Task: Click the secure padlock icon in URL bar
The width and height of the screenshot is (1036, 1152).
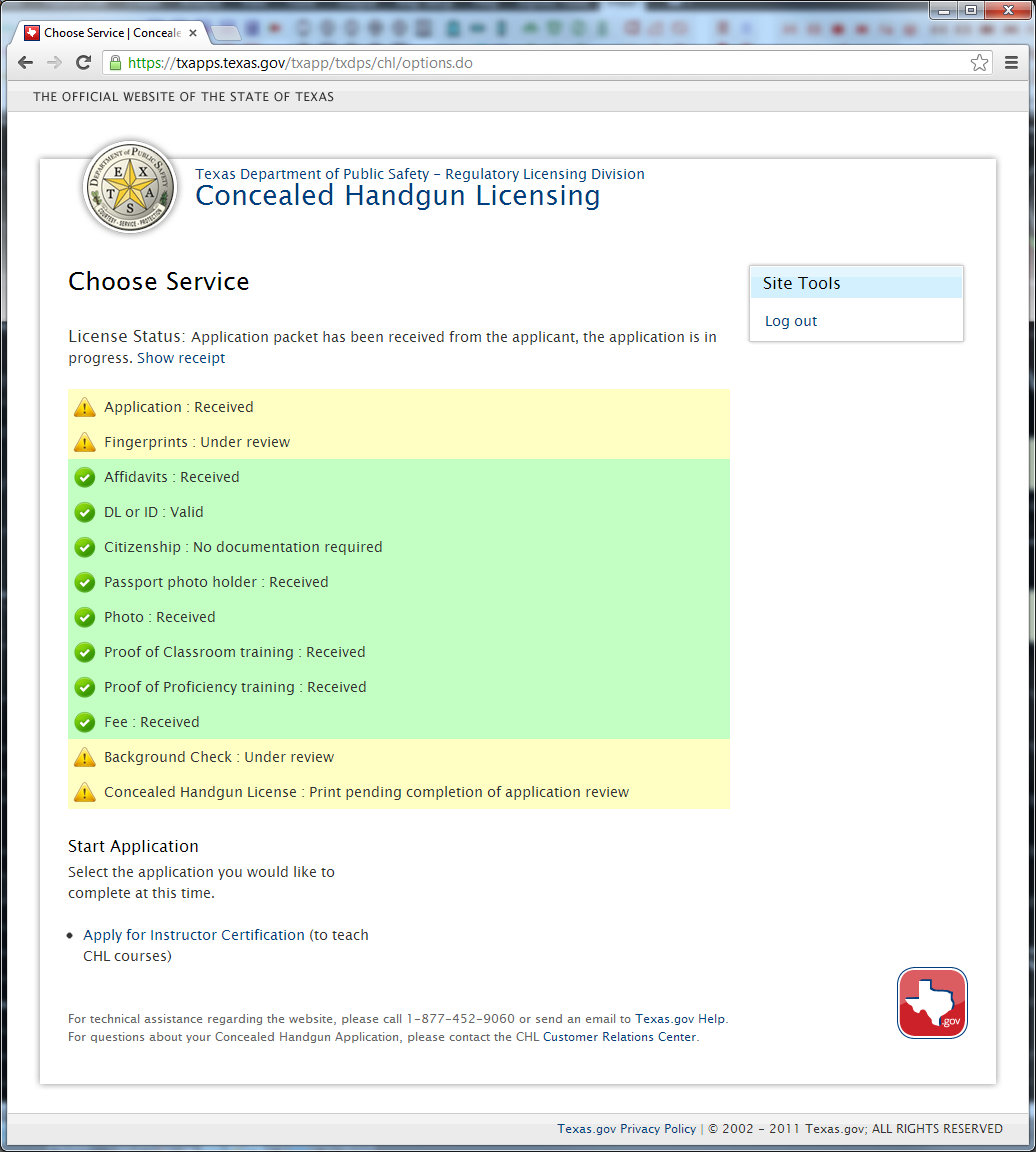Action: [115, 63]
